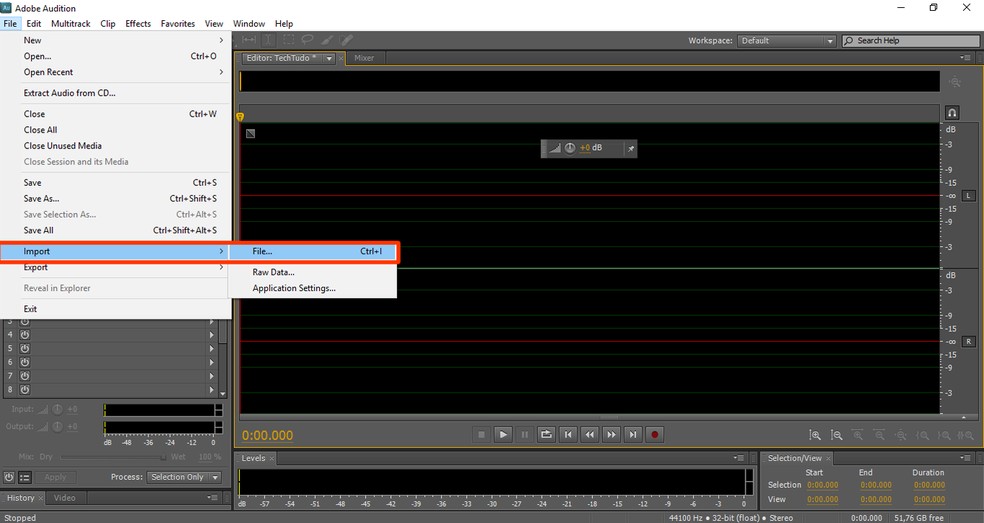The image size is (984, 523).
Task: Click the zoom in amplitude icon
Action: click(816, 435)
